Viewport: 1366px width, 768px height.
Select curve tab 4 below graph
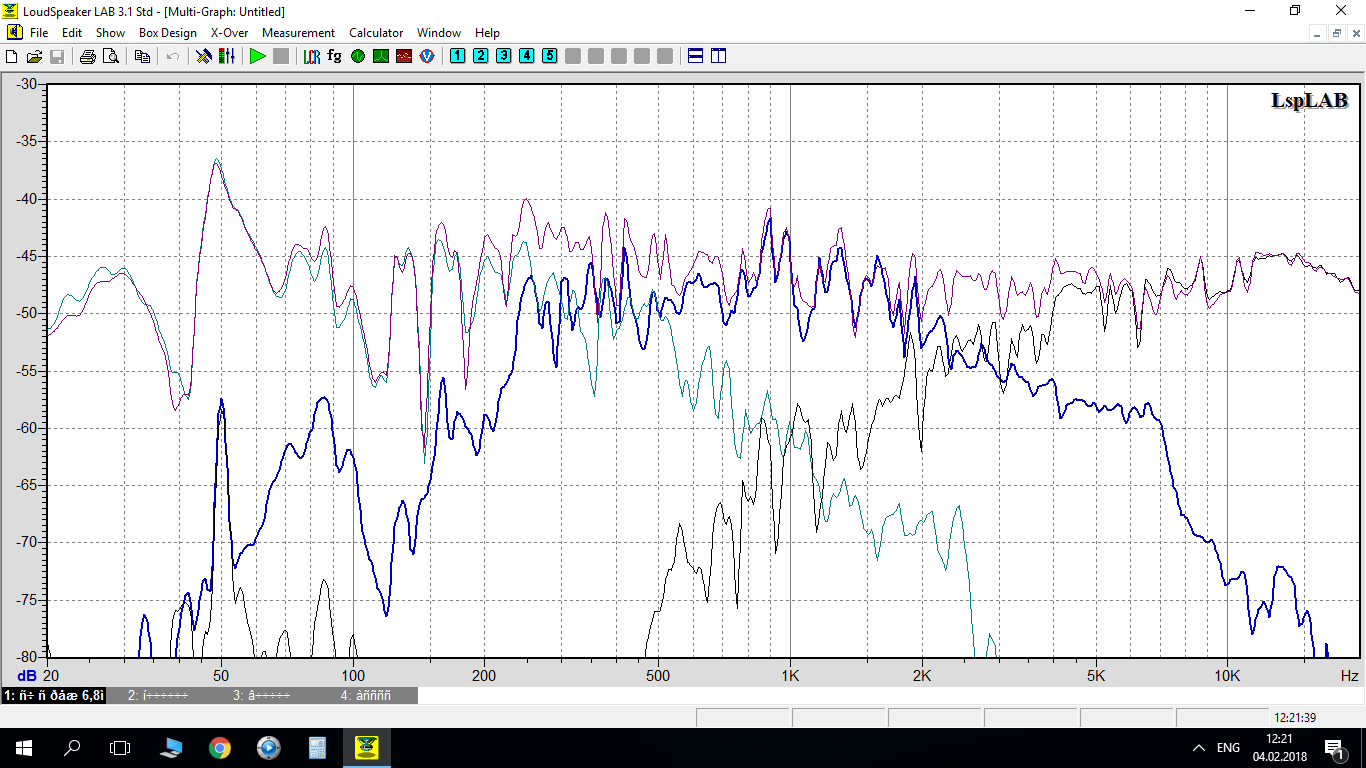366,695
